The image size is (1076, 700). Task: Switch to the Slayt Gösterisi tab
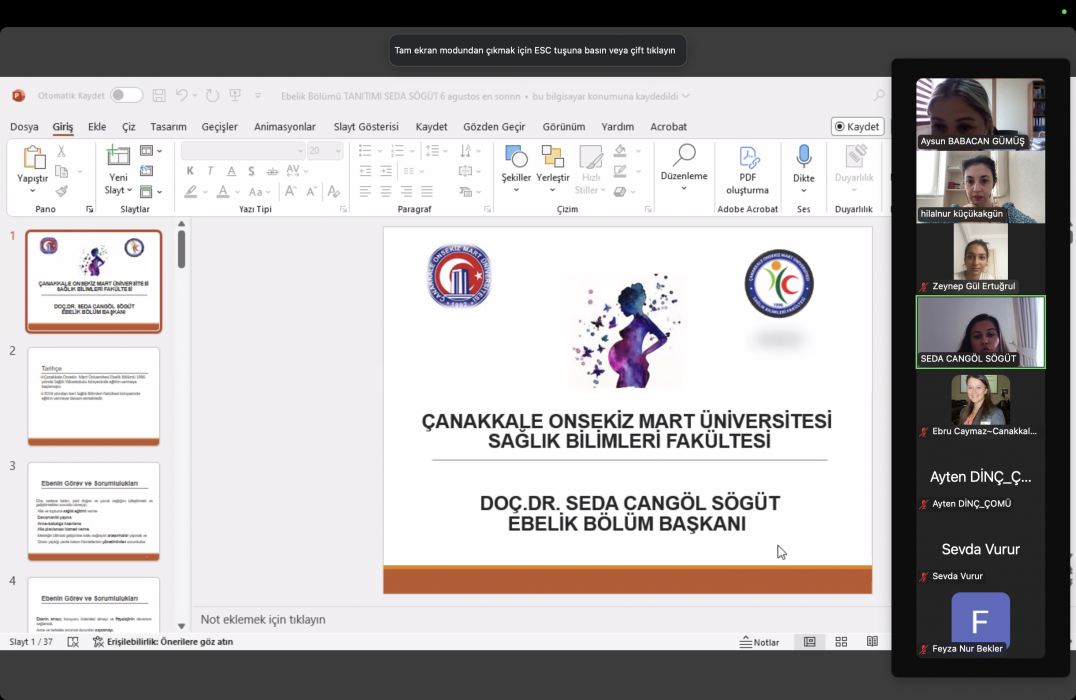(366, 126)
